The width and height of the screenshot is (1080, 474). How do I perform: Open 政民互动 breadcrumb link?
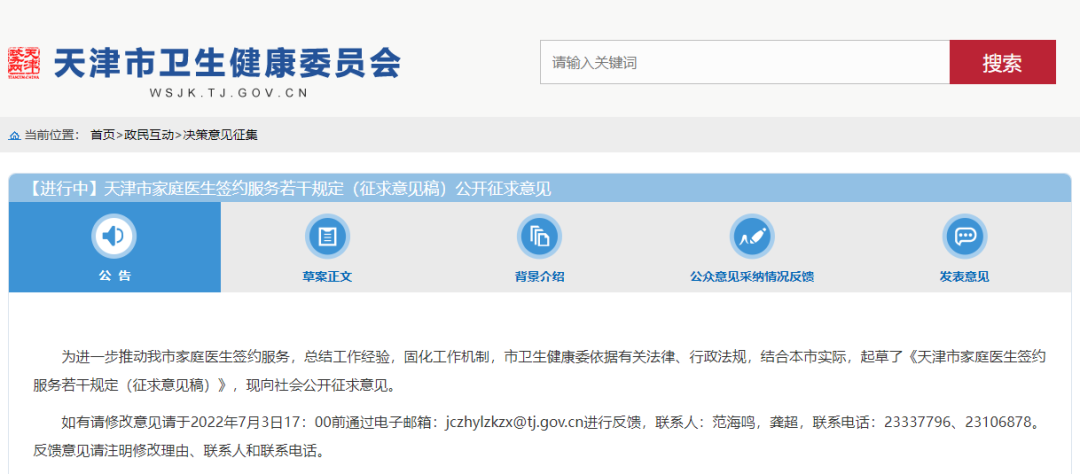click(149, 136)
